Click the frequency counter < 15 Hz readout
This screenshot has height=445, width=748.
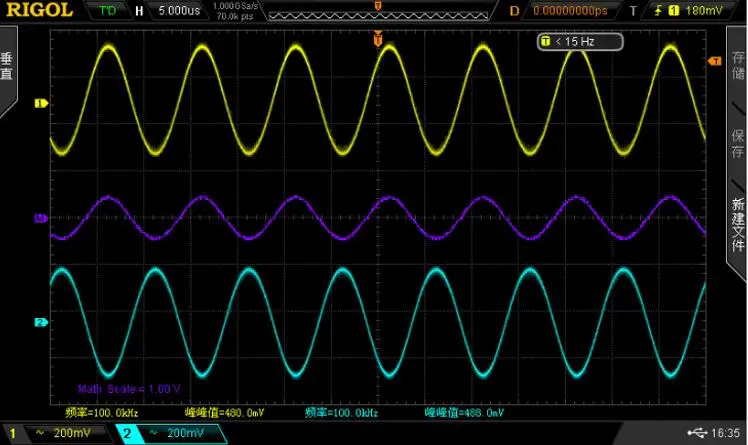[580, 41]
